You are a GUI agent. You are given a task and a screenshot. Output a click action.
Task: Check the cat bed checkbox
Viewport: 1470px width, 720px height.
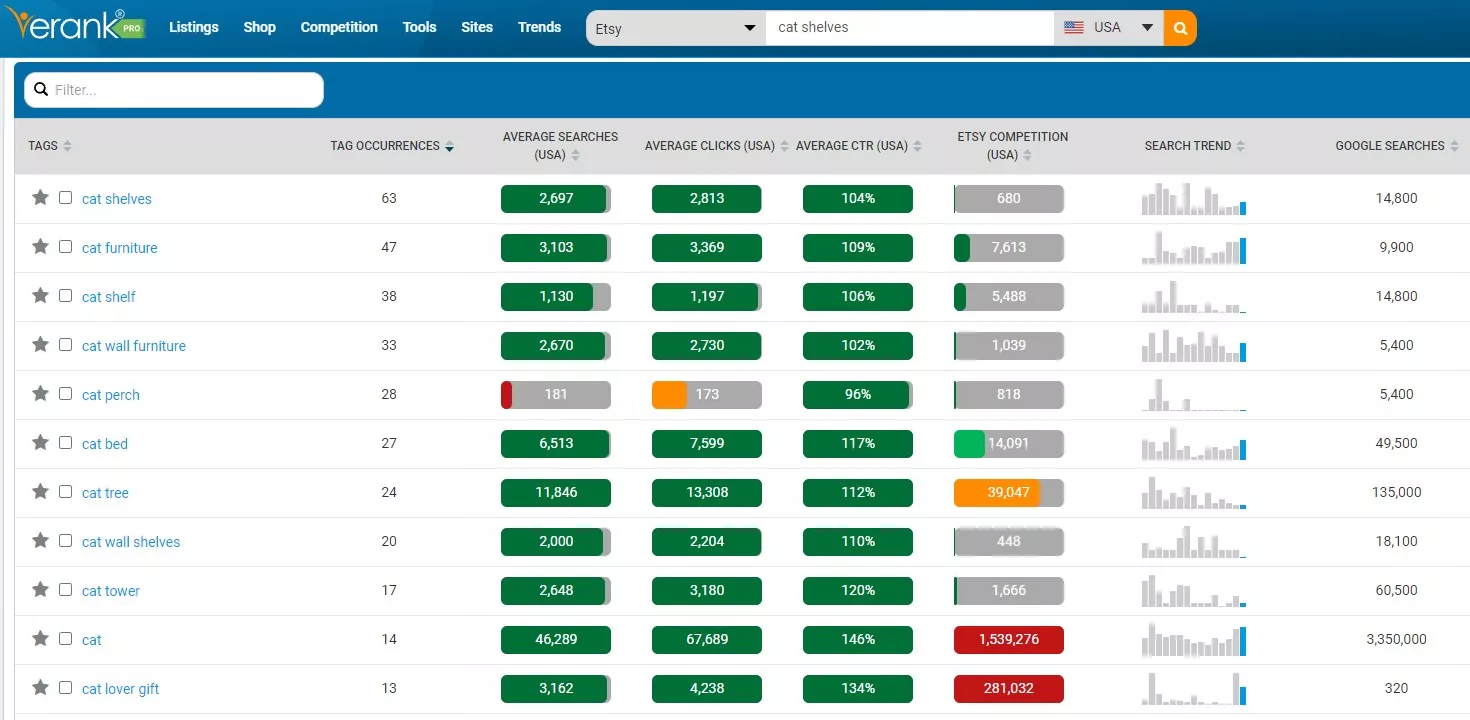(x=65, y=443)
